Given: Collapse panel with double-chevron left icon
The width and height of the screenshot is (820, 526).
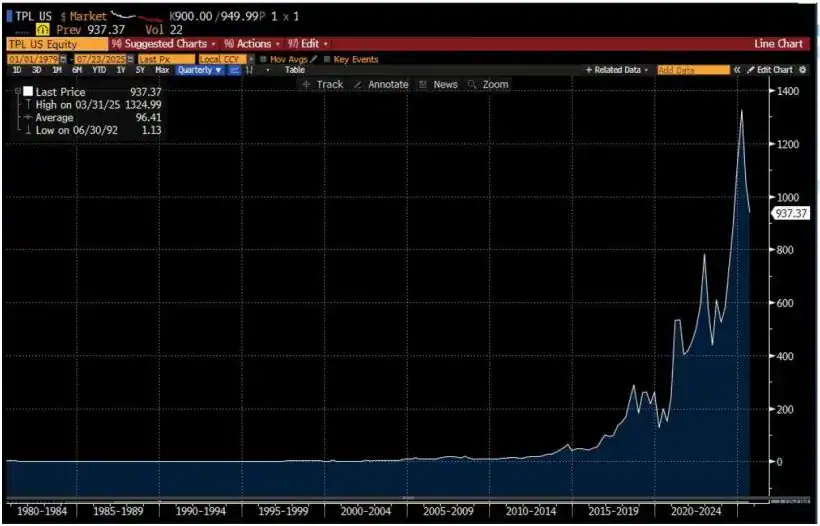Looking at the screenshot, I should (737, 70).
